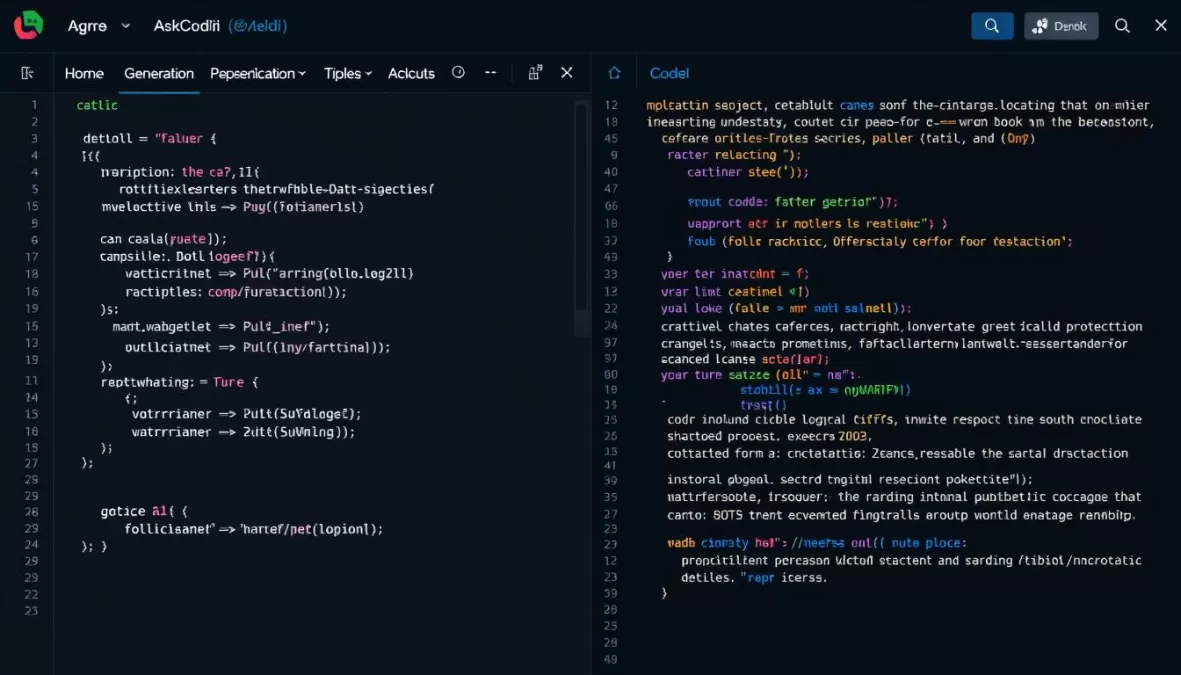
Task: Click the AskCodlri title text
Action: click(x=186, y=25)
